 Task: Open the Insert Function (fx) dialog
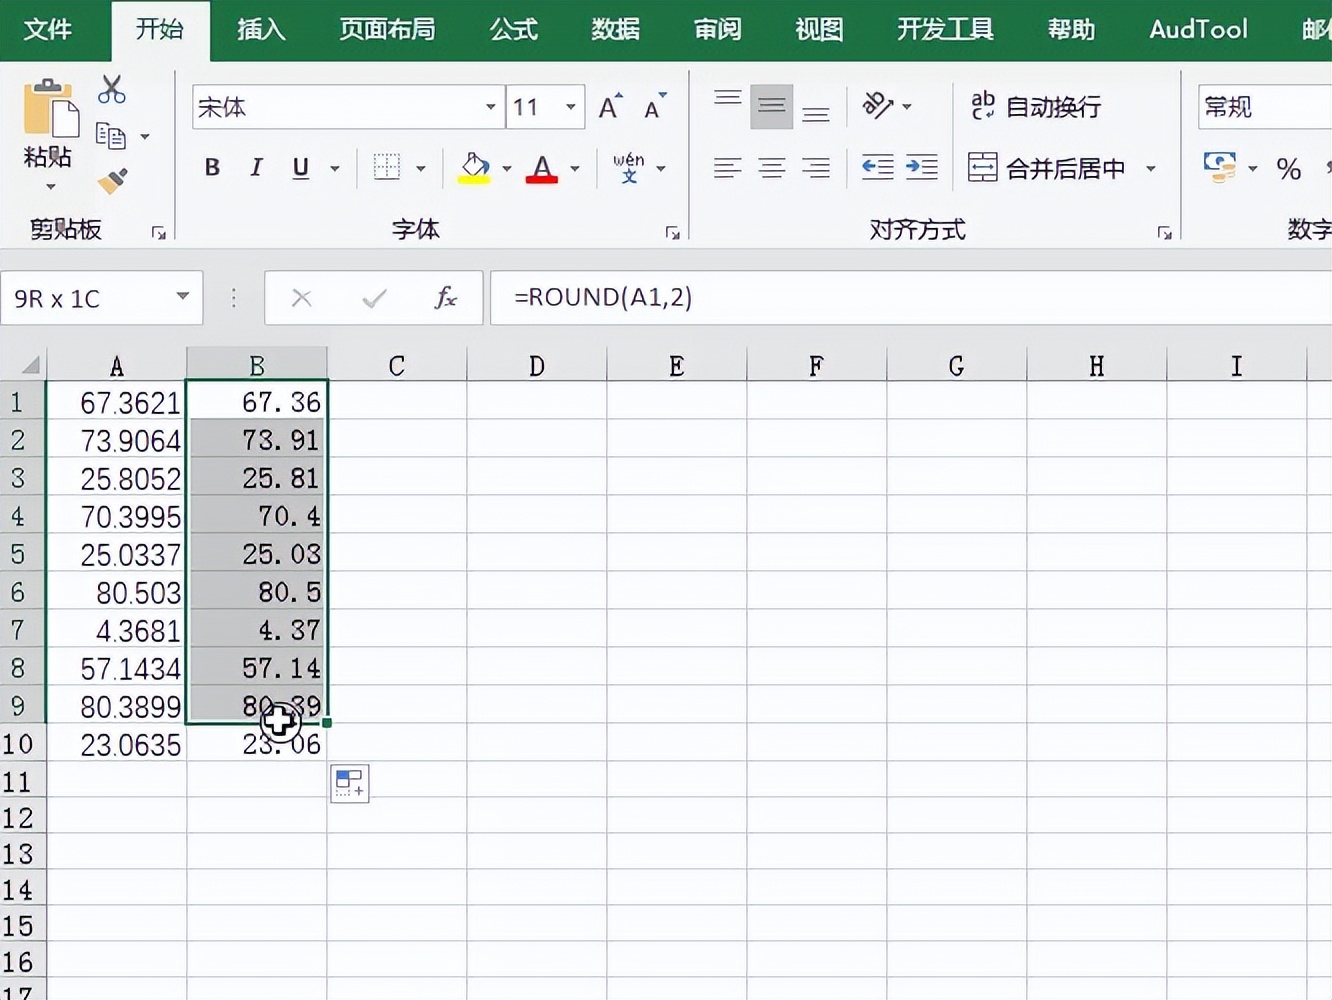tap(444, 297)
